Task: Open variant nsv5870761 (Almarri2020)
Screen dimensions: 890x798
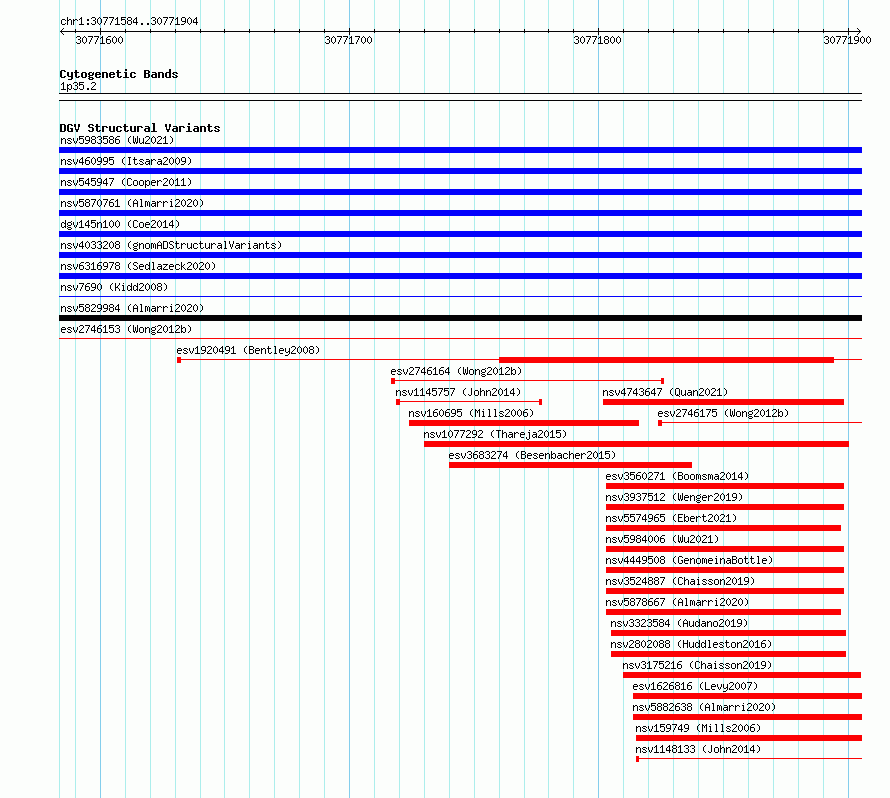Action: pos(132,203)
